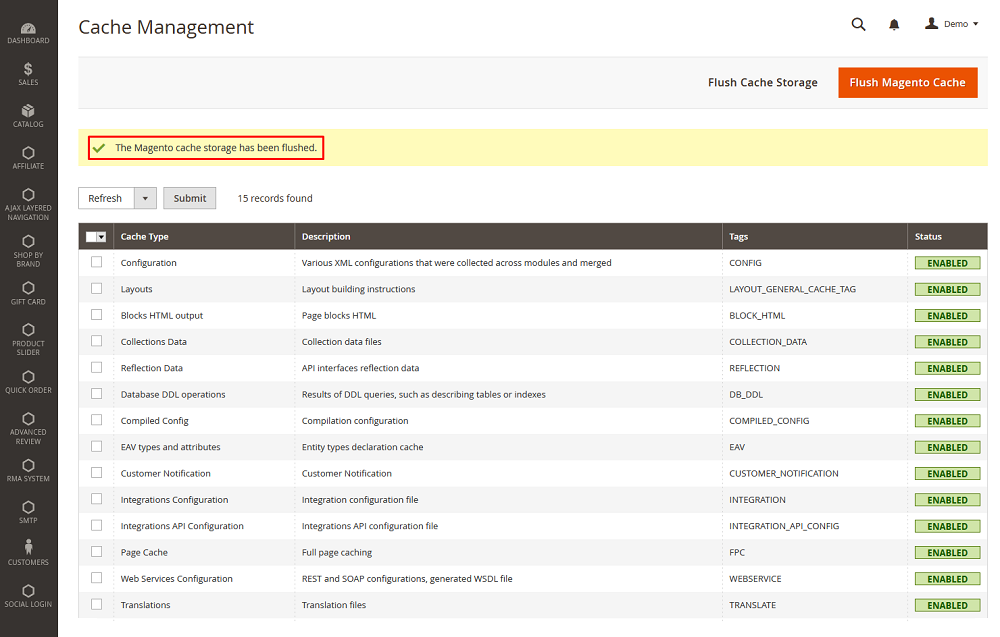Open the SMTP sidebar icon

(28, 512)
